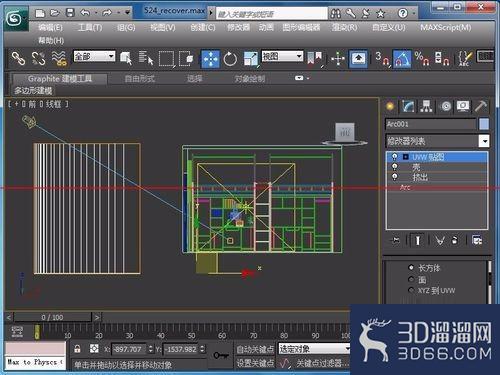Screen dimensions: 500x375
Task: Select the 面 mapping radio button
Action: [x=411, y=279]
